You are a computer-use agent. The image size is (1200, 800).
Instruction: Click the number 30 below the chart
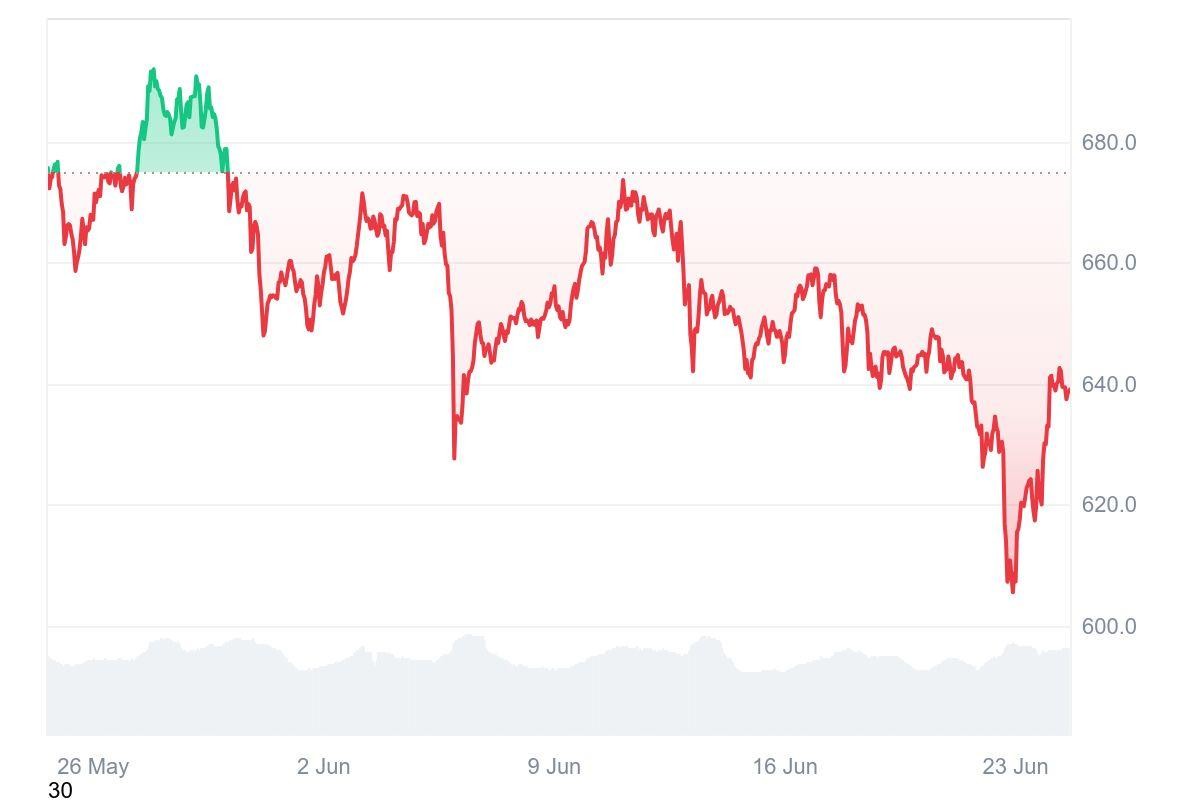60,790
